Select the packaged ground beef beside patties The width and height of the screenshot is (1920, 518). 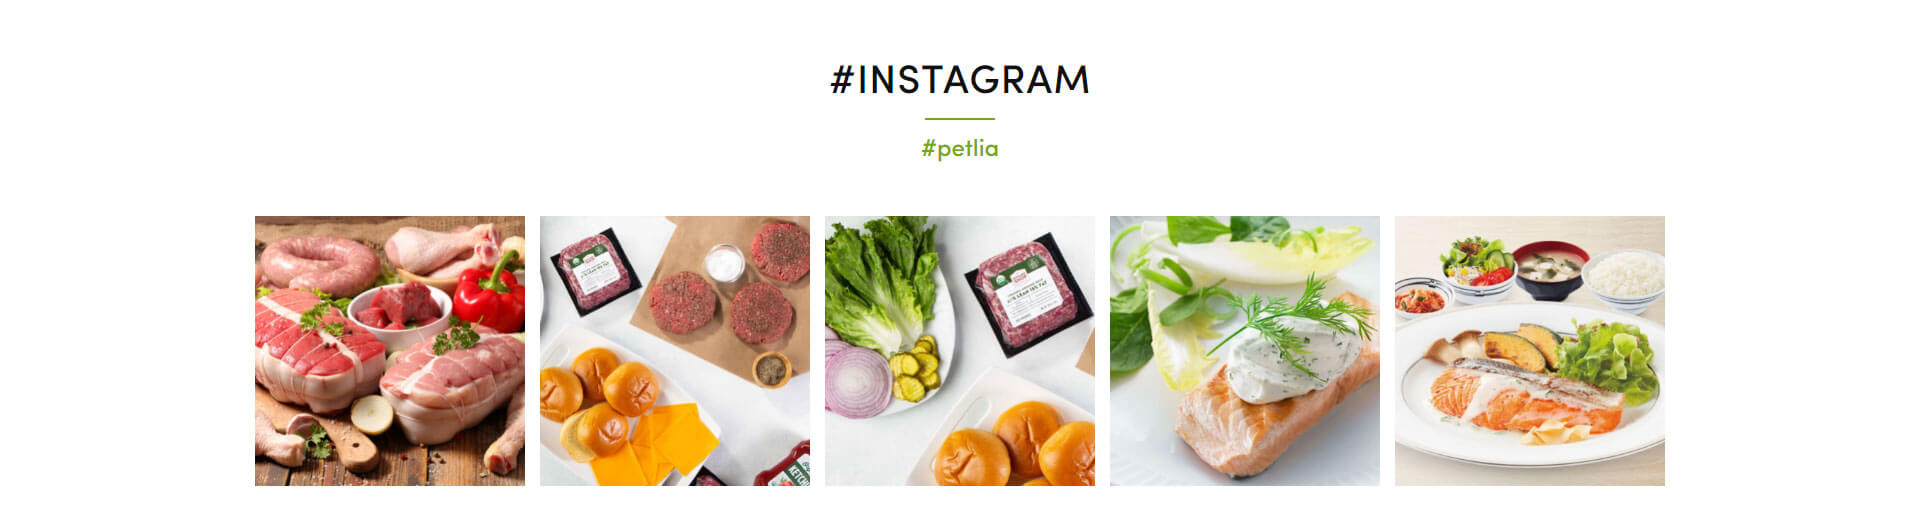[596, 270]
